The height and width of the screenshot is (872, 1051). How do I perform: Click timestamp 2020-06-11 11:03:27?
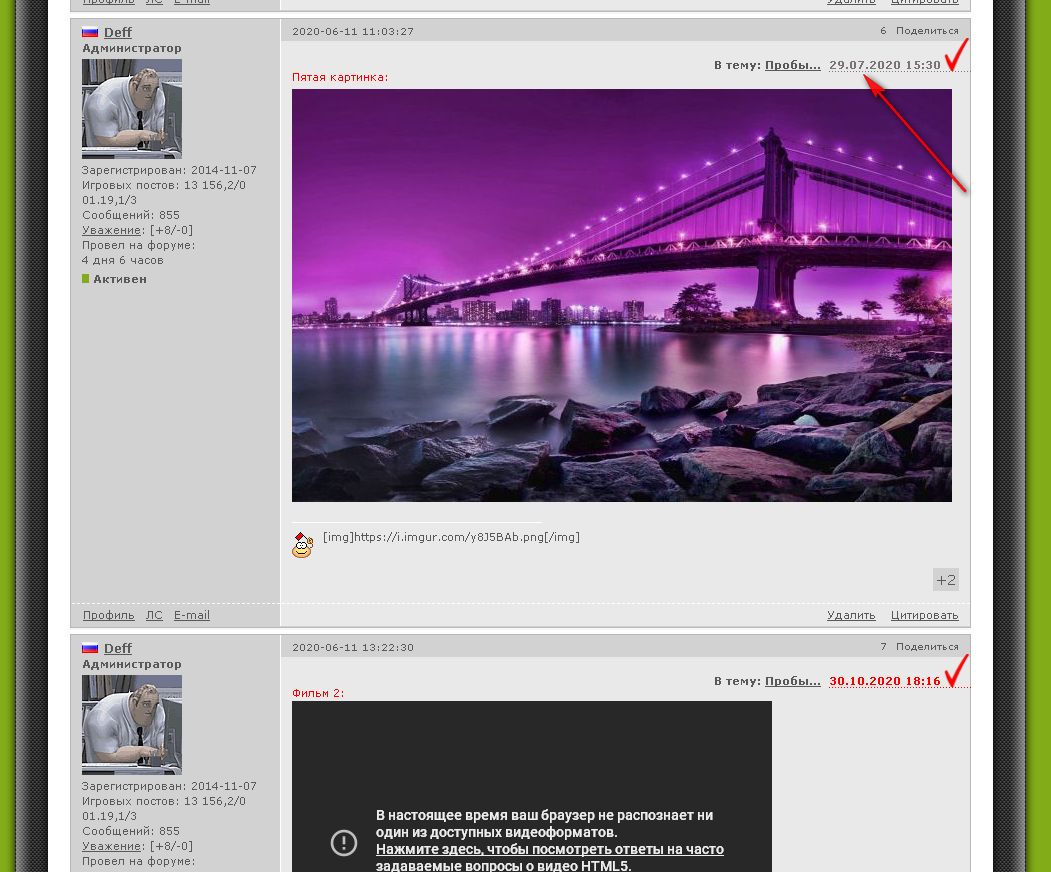click(x=353, y=32)
